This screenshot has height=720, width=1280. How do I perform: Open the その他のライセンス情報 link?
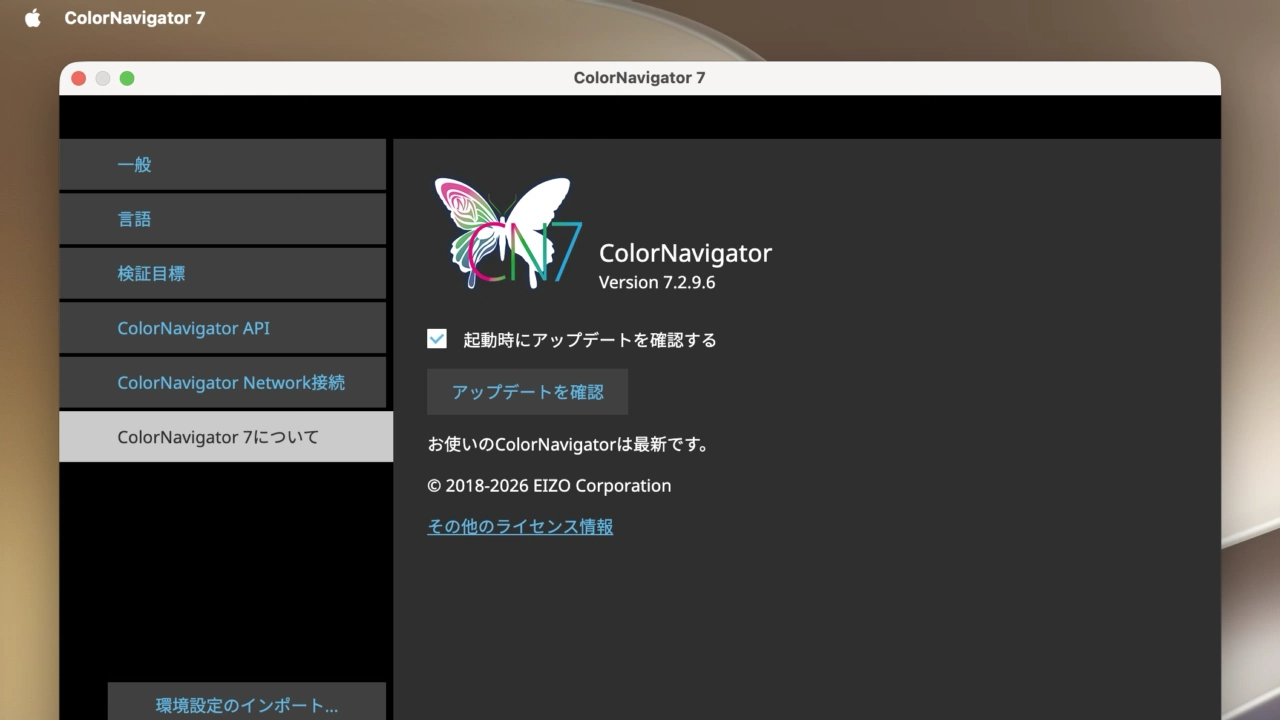tap(520, 526)
